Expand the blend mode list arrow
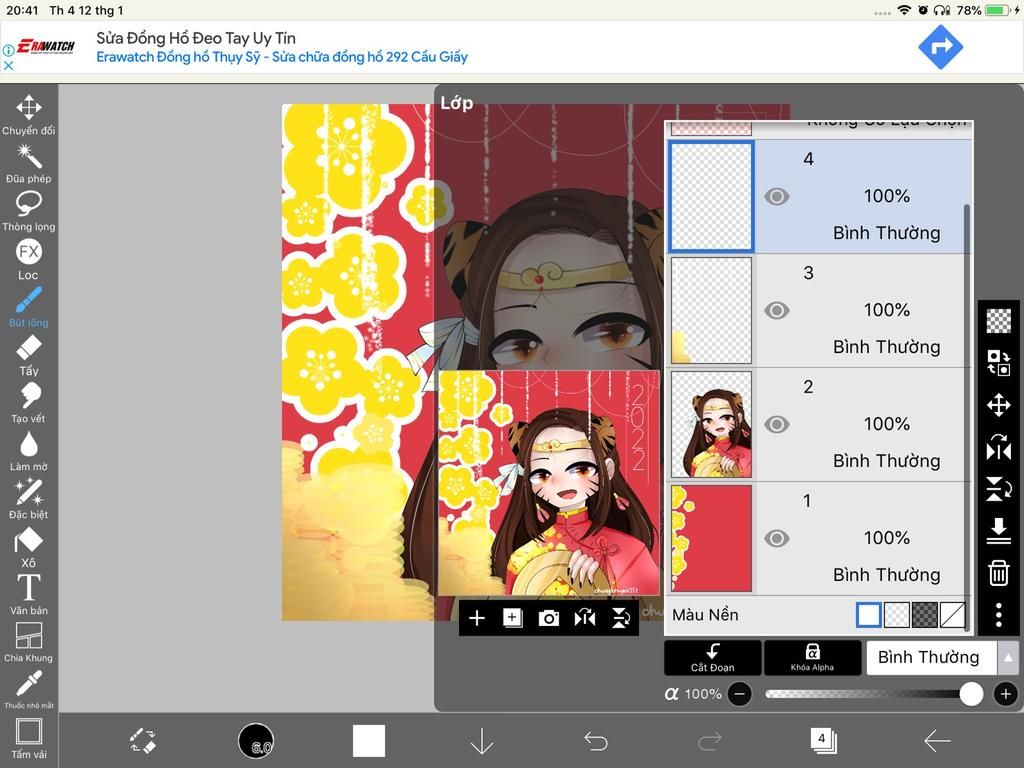The image size is (1024, 768). coord(1008,658)
